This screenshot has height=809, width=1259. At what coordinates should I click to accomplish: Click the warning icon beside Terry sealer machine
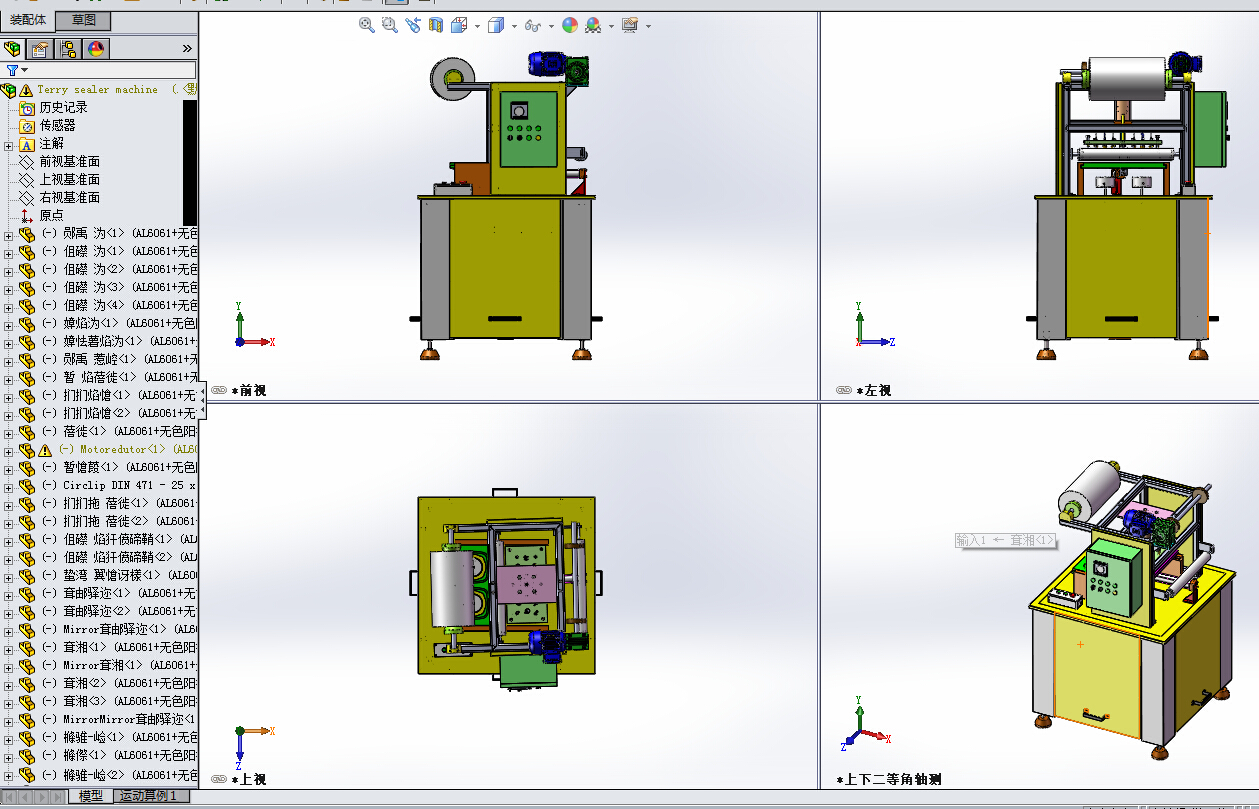(26, 90)
